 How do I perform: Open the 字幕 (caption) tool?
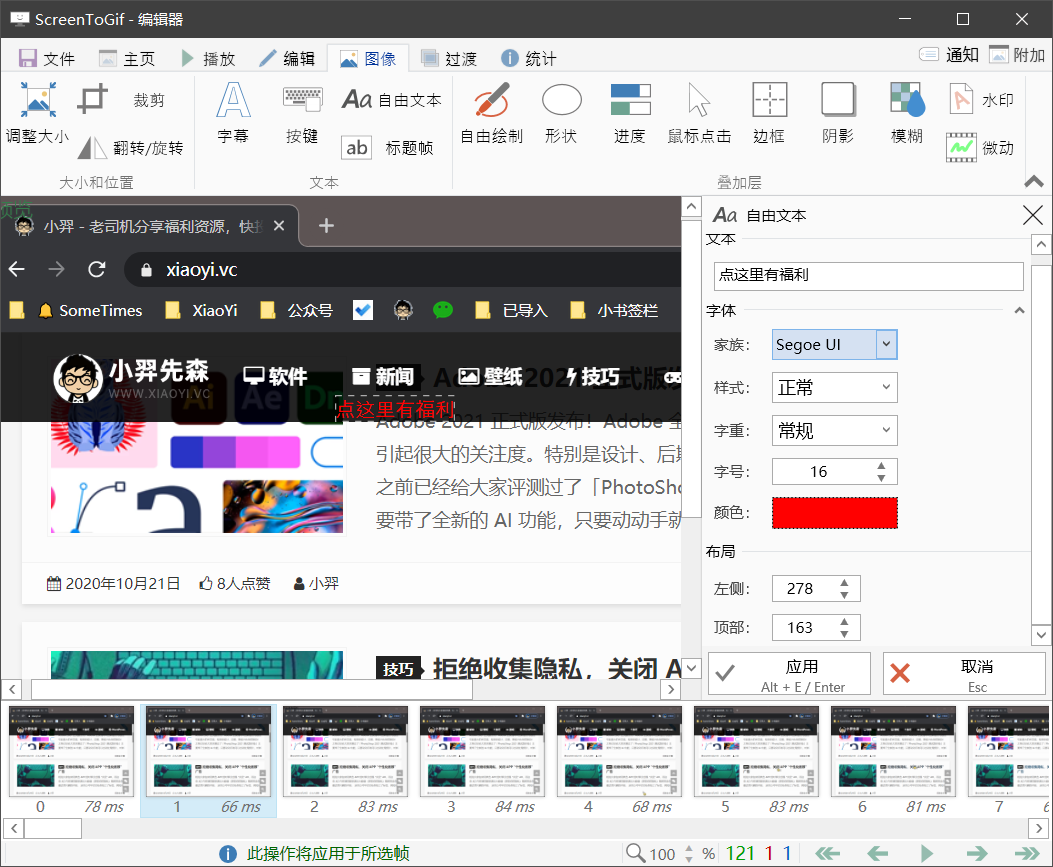coord(232,110)
